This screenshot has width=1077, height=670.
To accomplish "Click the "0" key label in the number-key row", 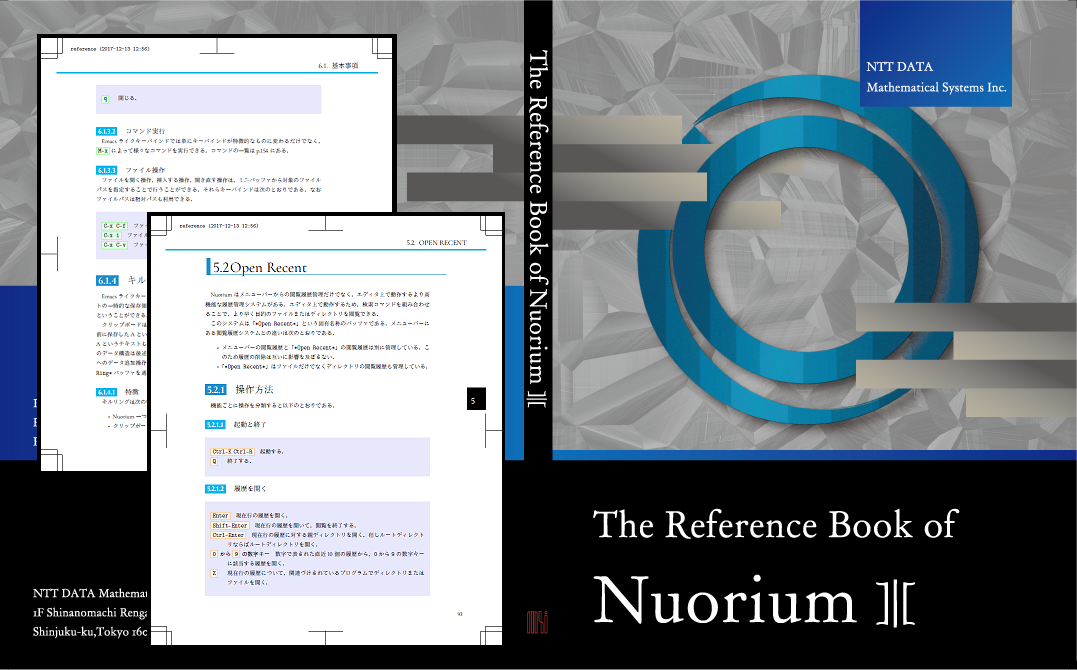I will tap(214, 554).
